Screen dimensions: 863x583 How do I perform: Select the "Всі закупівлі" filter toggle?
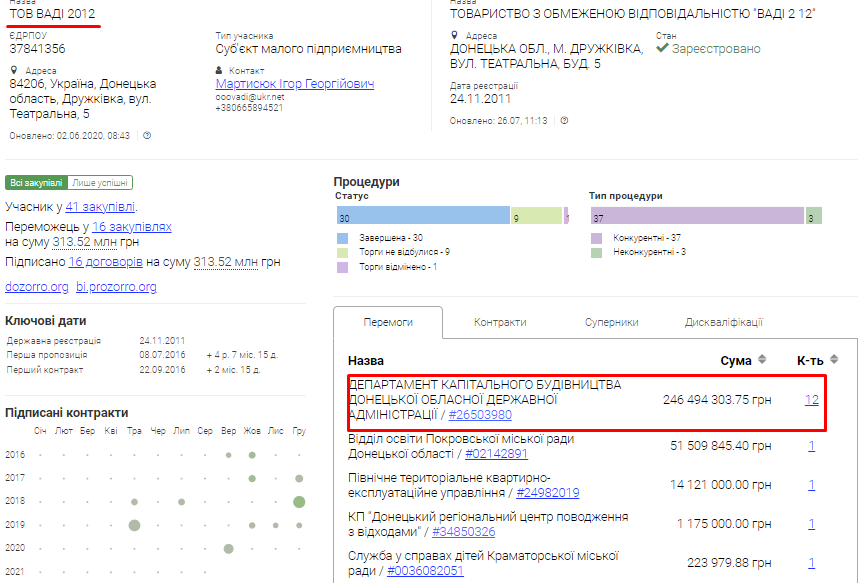pyautogui.click(x=36, y=183)
